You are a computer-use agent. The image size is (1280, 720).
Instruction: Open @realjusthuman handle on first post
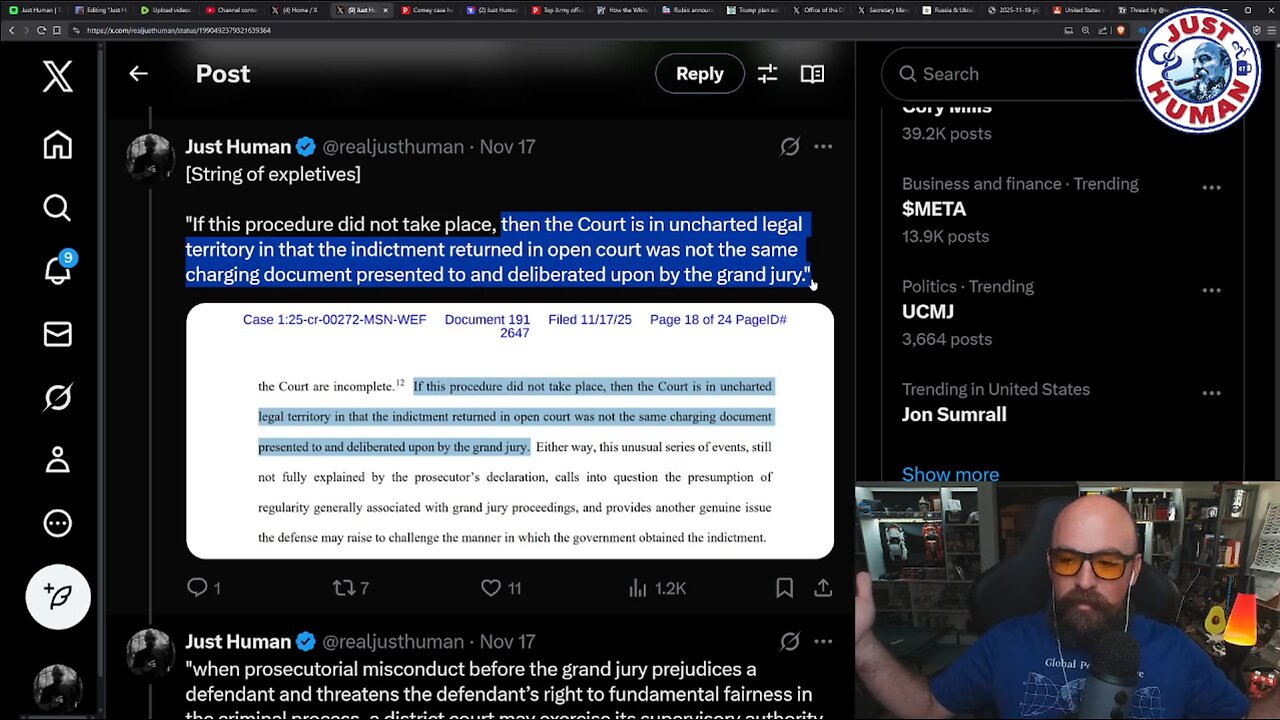pyautogui.click(x=393, y=147)
